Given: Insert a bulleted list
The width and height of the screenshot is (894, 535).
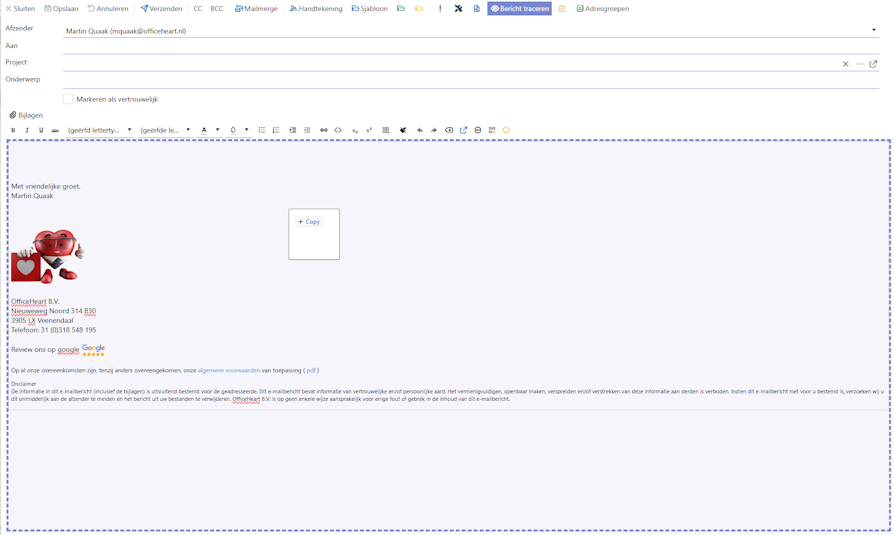Looking at the screenshot, I should 262,131.
